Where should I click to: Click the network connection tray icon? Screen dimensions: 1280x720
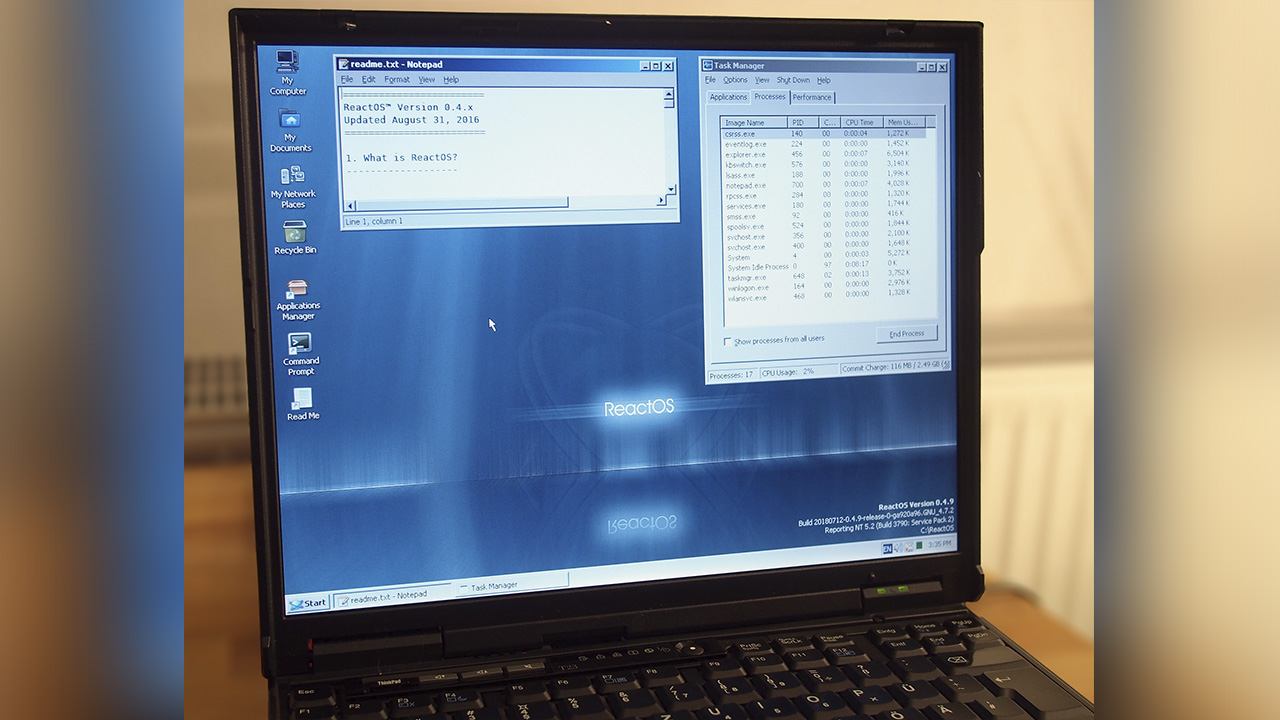coord(908,547)
